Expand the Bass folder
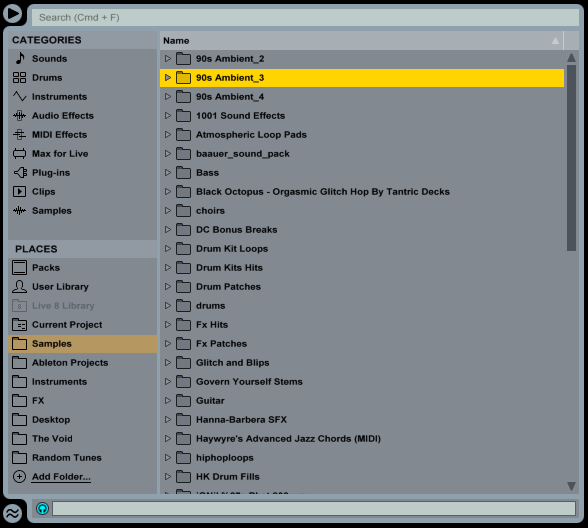This screenshot has height=528, width=588. (168, 172)
